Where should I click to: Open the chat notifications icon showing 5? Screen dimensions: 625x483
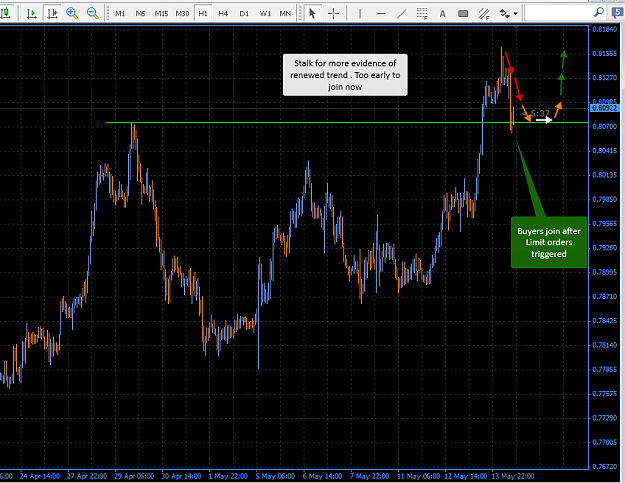(x=617, y=13)
